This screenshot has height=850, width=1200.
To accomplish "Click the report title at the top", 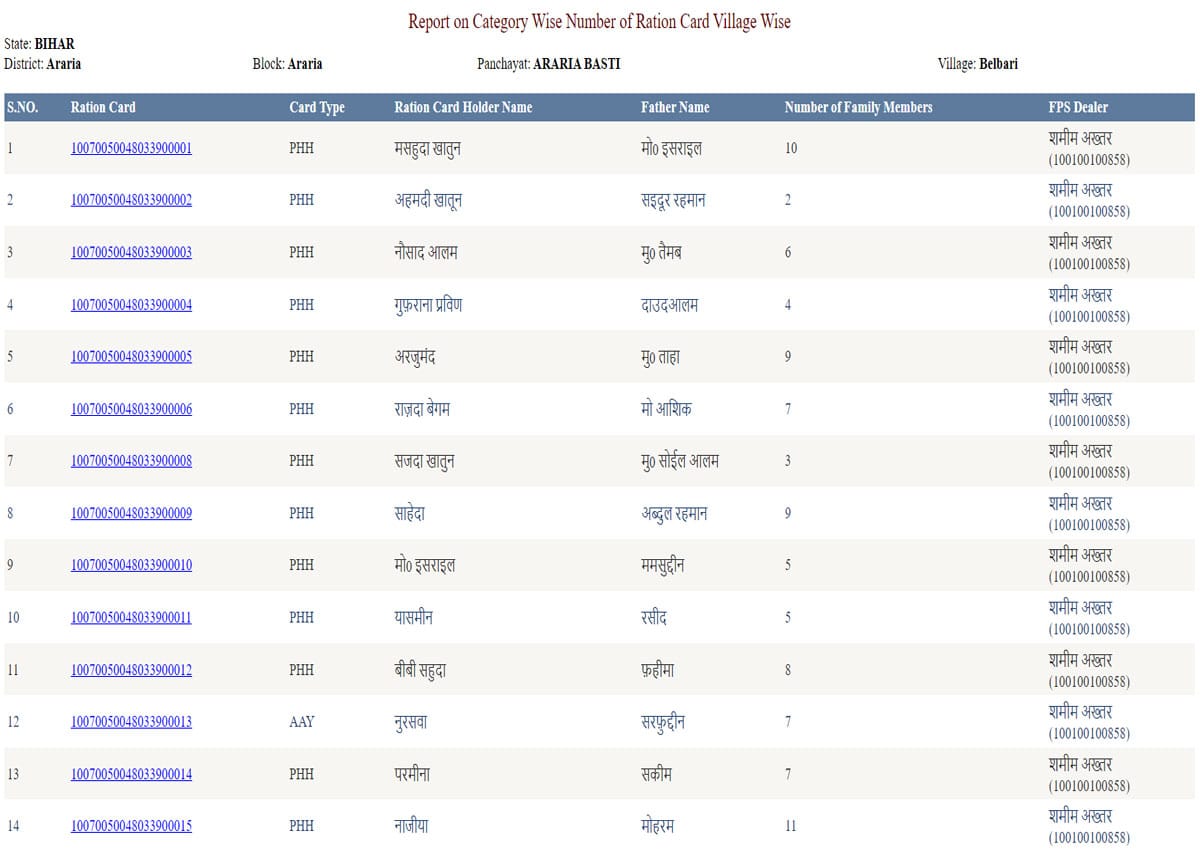I will click(x=597, y=21).
